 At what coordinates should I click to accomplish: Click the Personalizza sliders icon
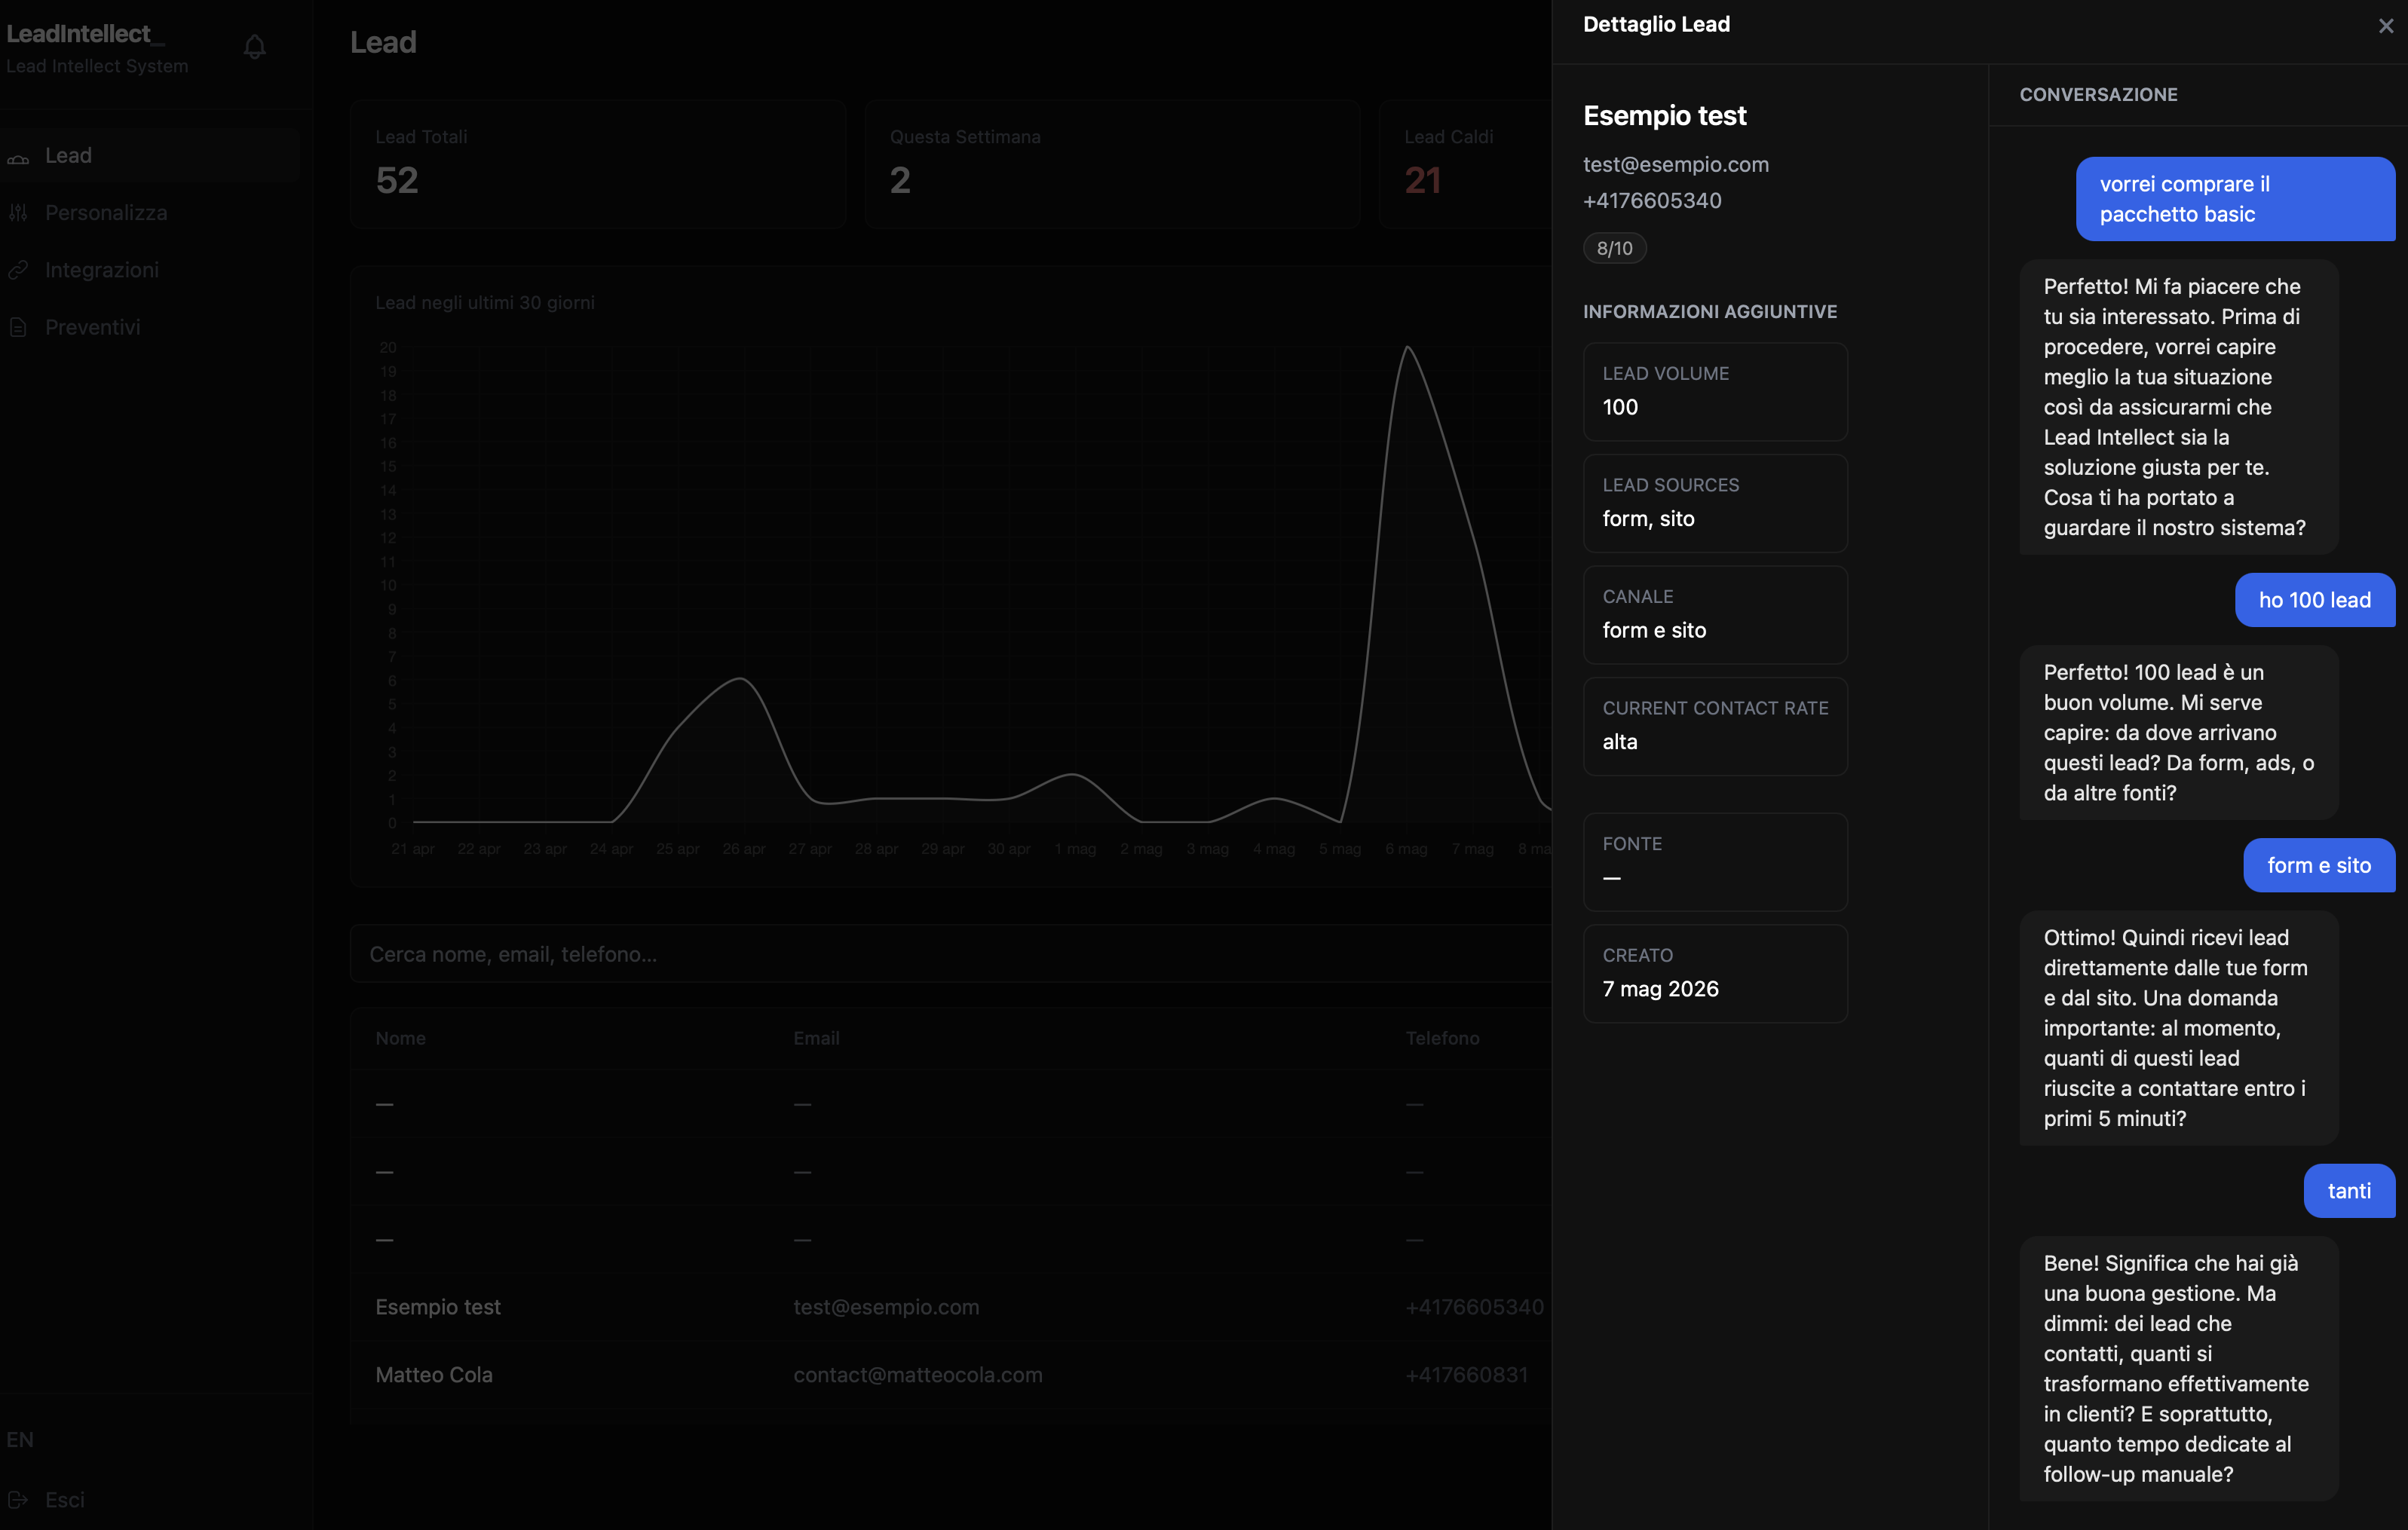click(x=18, y=213)
